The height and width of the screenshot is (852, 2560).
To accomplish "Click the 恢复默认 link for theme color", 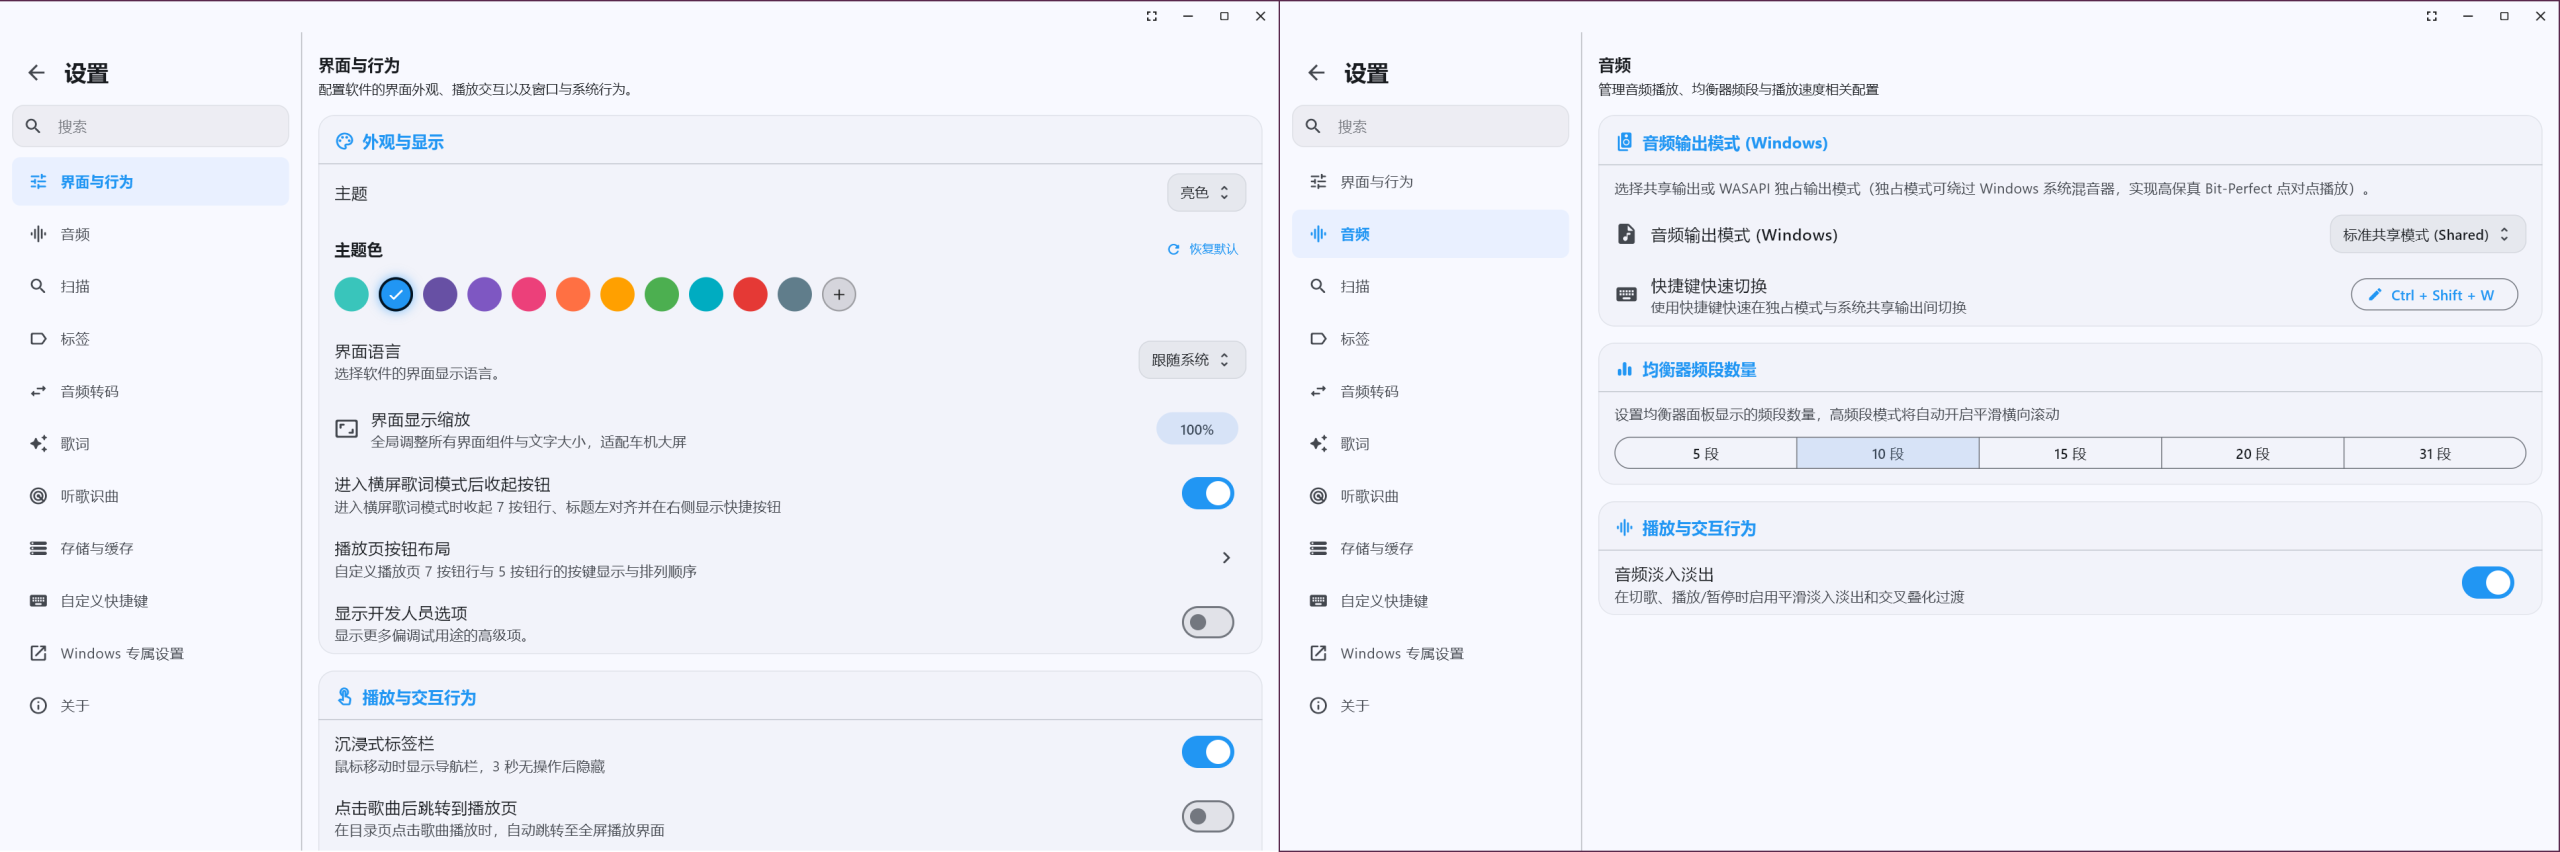I will pos(1202,249).
